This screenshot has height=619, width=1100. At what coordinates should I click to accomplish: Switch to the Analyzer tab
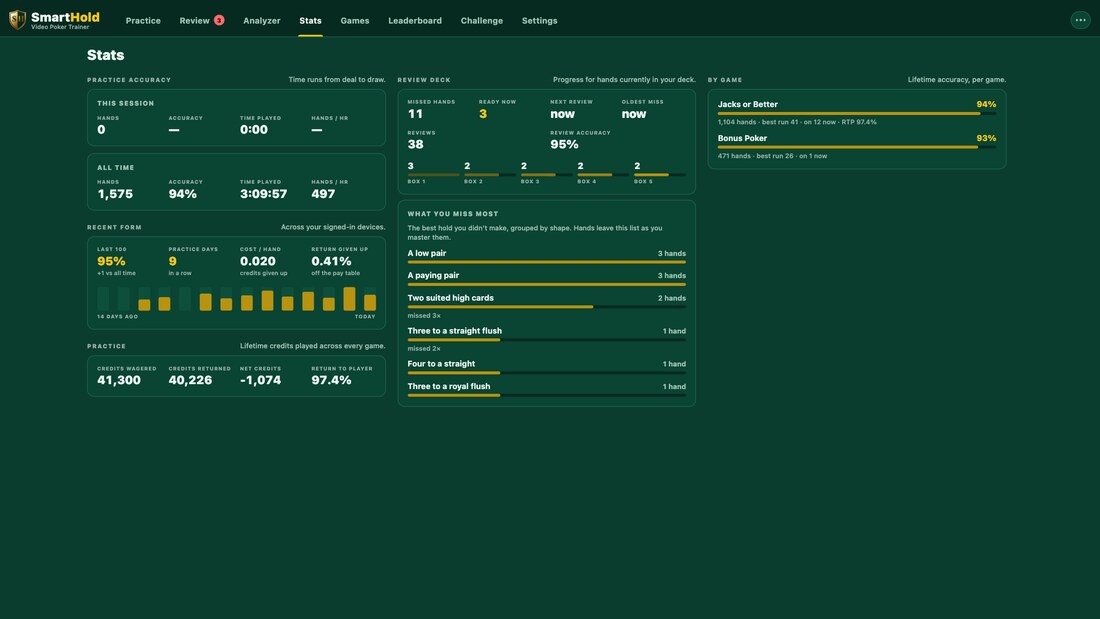262,21
